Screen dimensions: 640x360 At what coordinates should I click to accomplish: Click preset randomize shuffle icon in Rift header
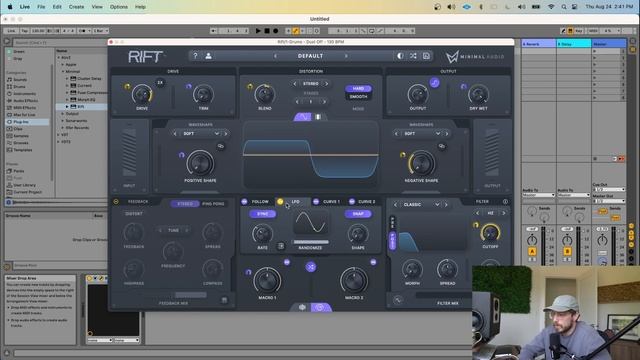pyautogui.click(x=413, y=56)
